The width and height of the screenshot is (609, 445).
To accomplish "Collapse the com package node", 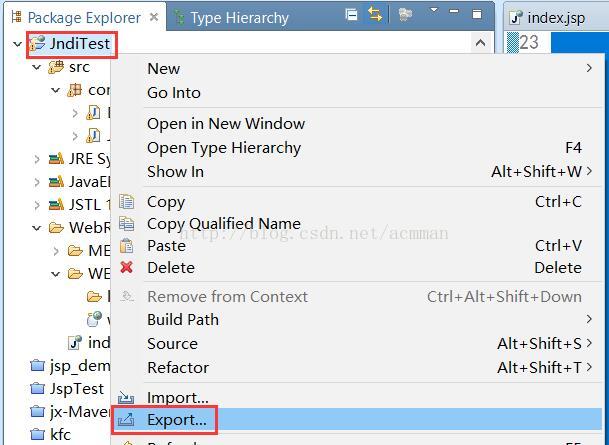I will click(x=56, y=90).
